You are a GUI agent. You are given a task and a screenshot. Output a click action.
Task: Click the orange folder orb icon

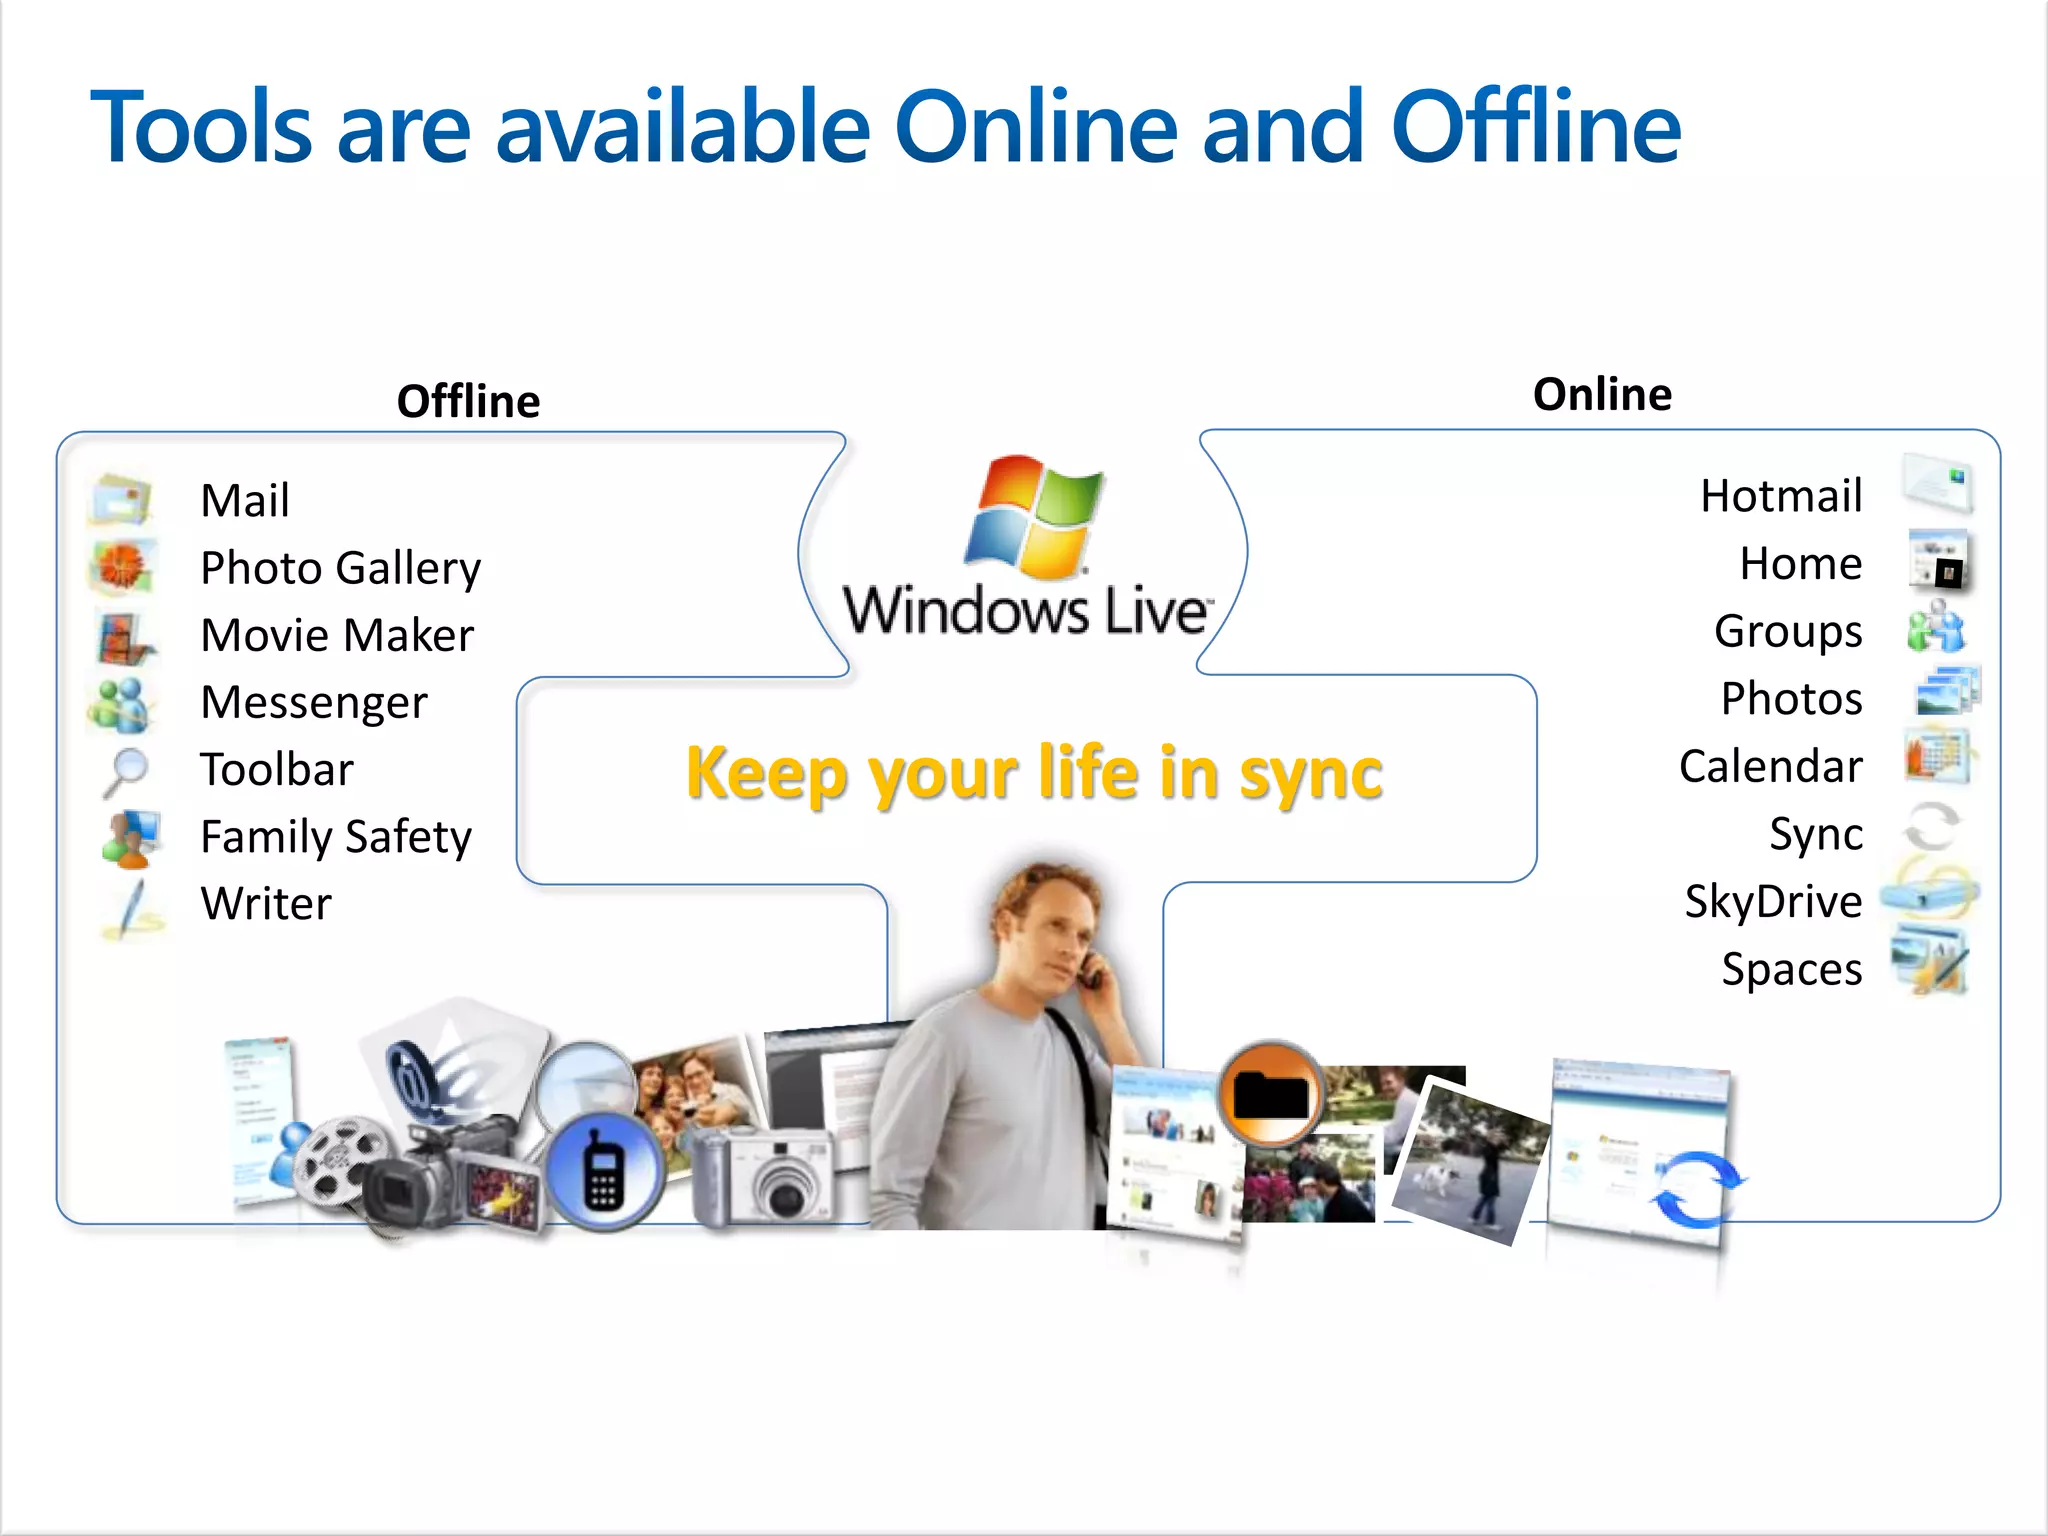[x=1272, y=1093]
